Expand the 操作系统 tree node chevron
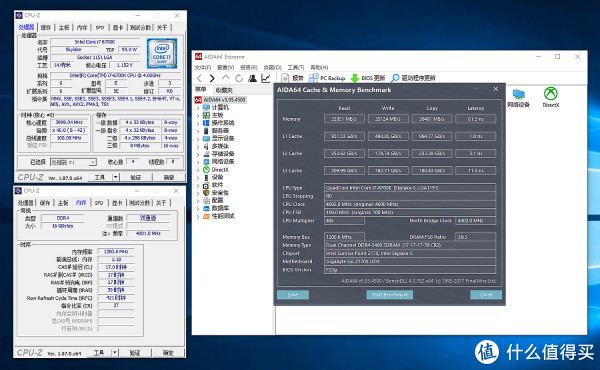 point(198,123)
